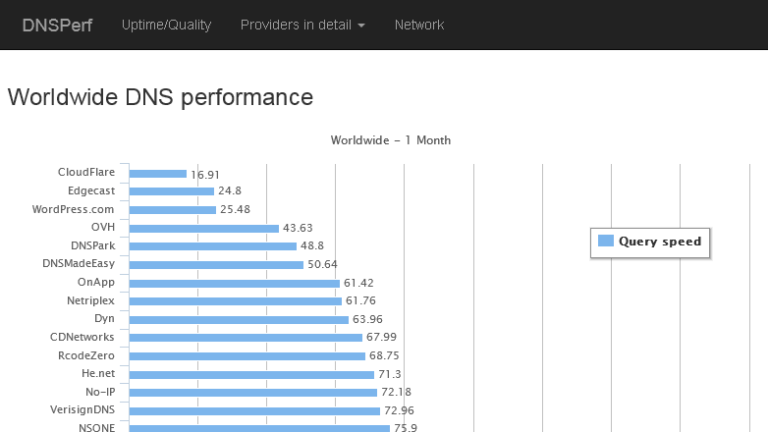
Task: Click the Dyn bar
Action: coord(239,319)
